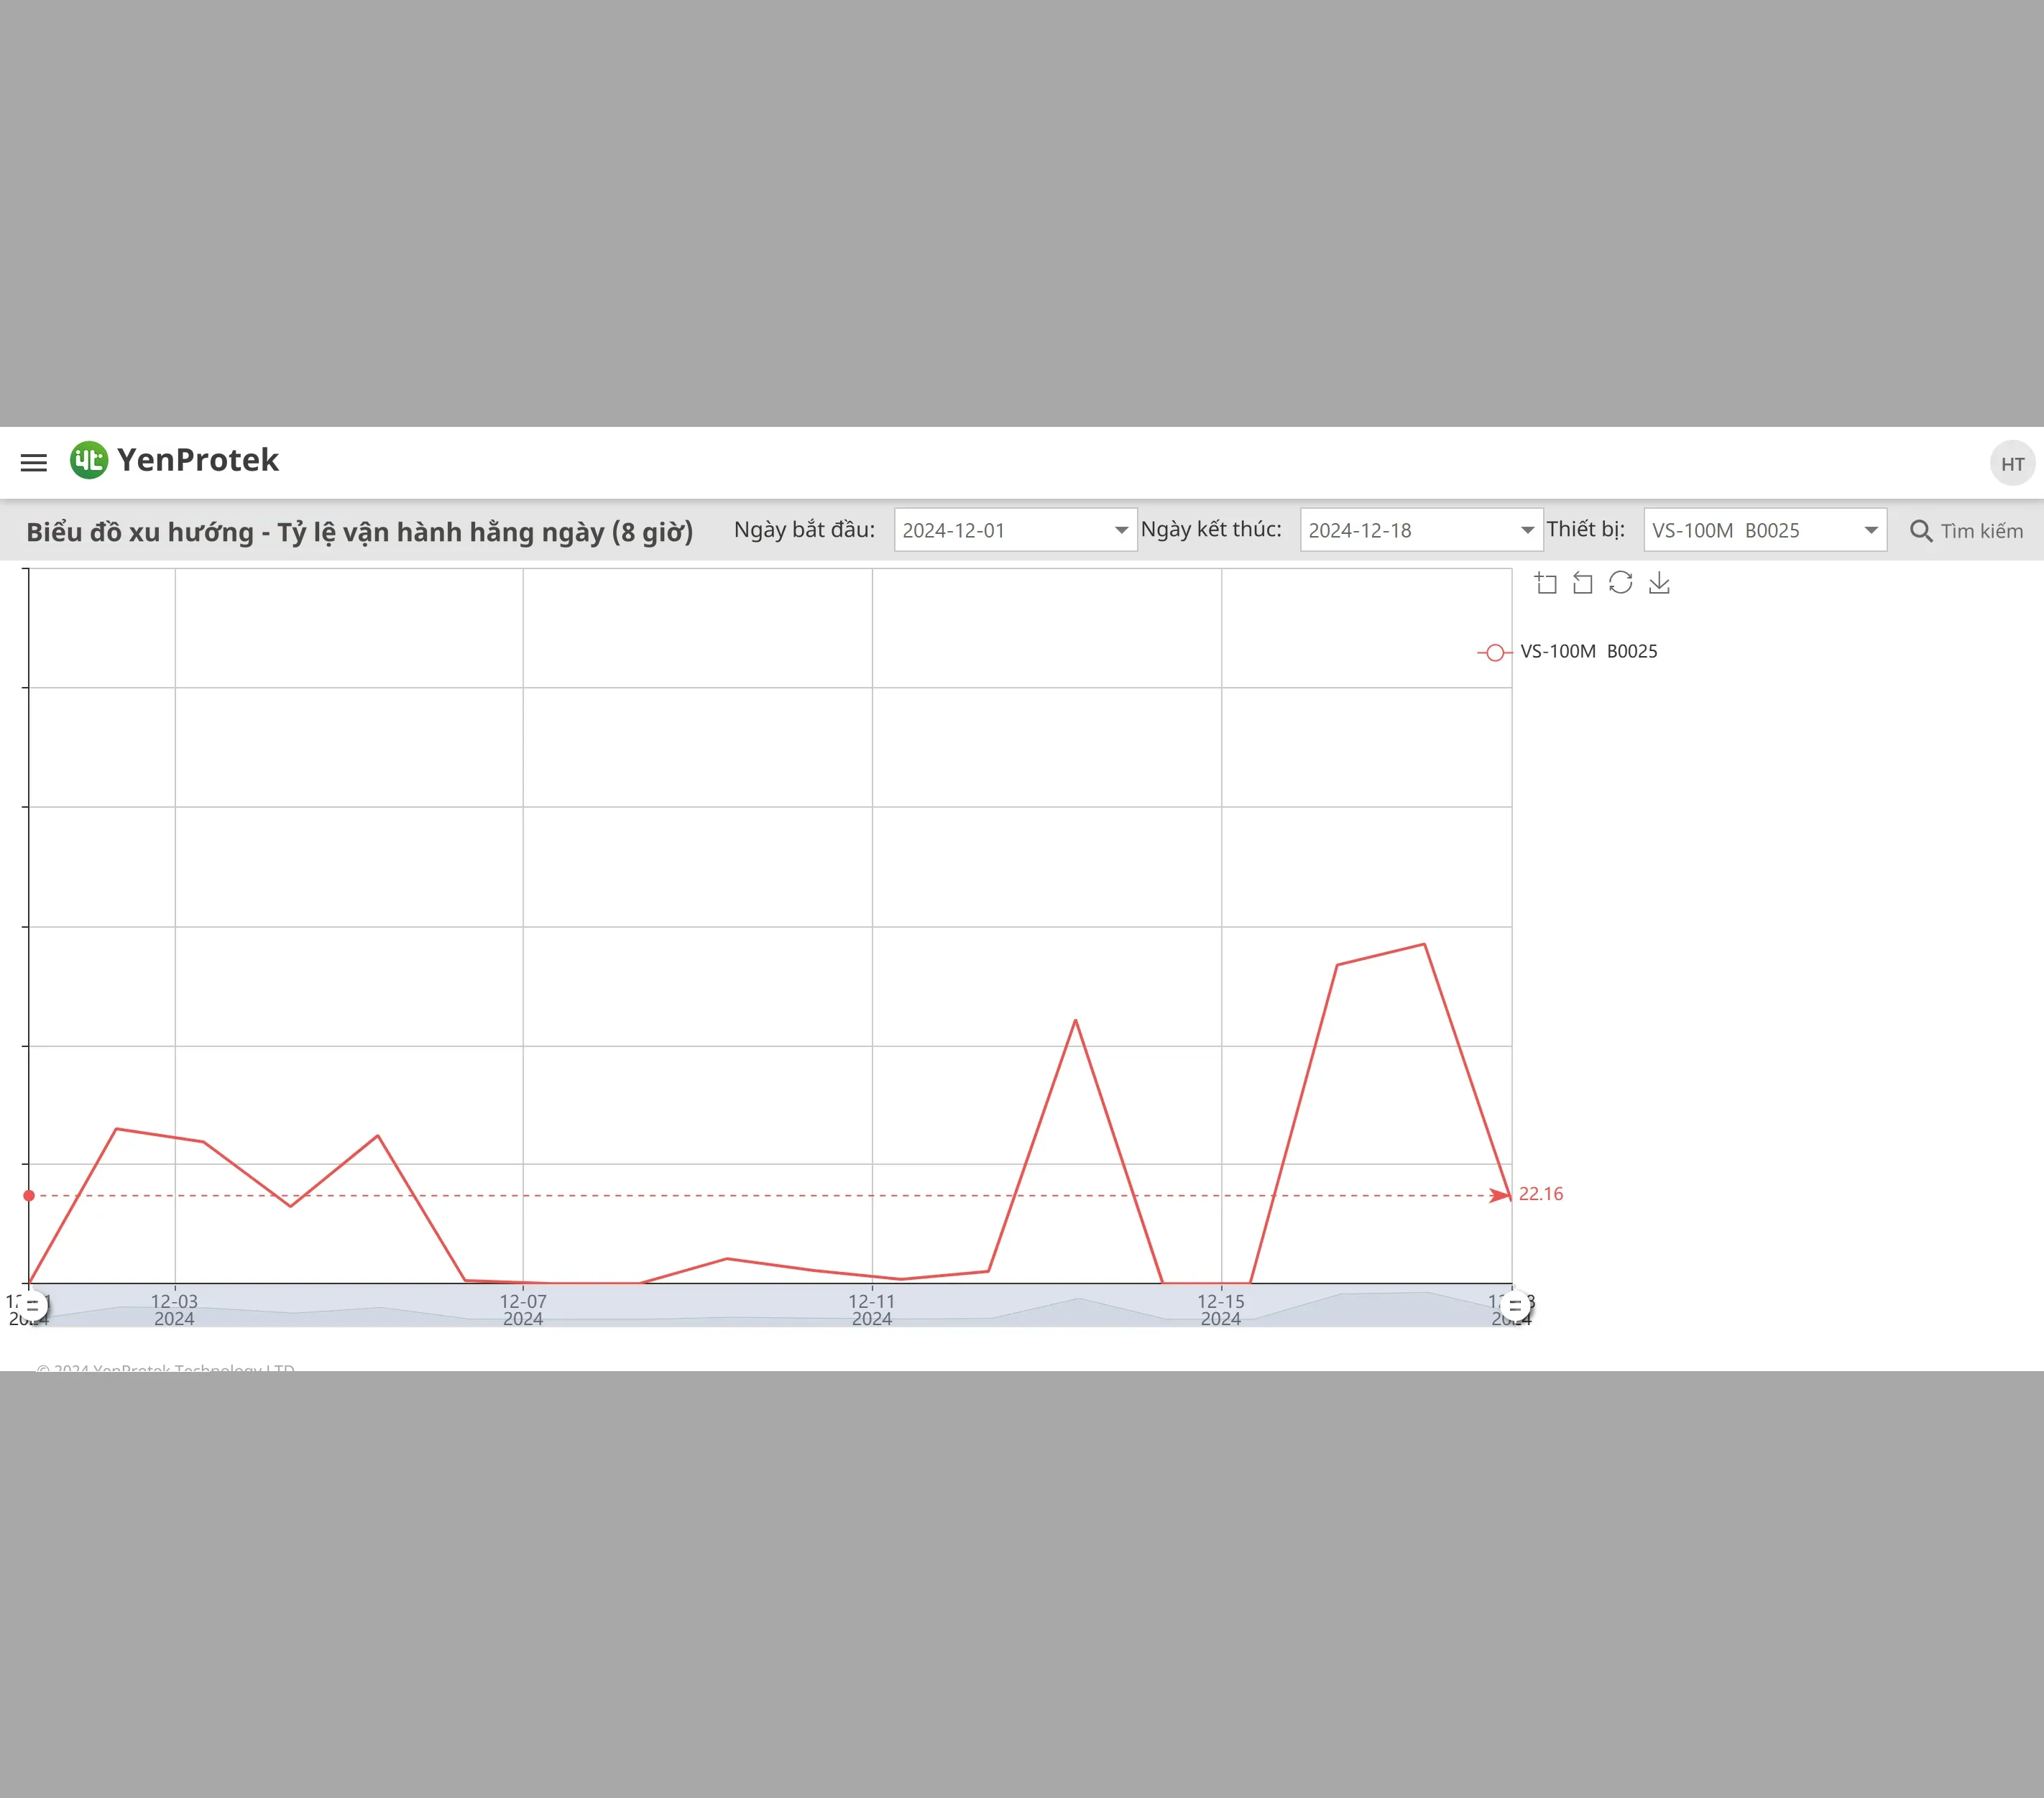The width and height of the screenshot is (2044, 1798).
Task: Restore the chart with refresh icon
Action: pyautogui.click(x=1621, y=583)
